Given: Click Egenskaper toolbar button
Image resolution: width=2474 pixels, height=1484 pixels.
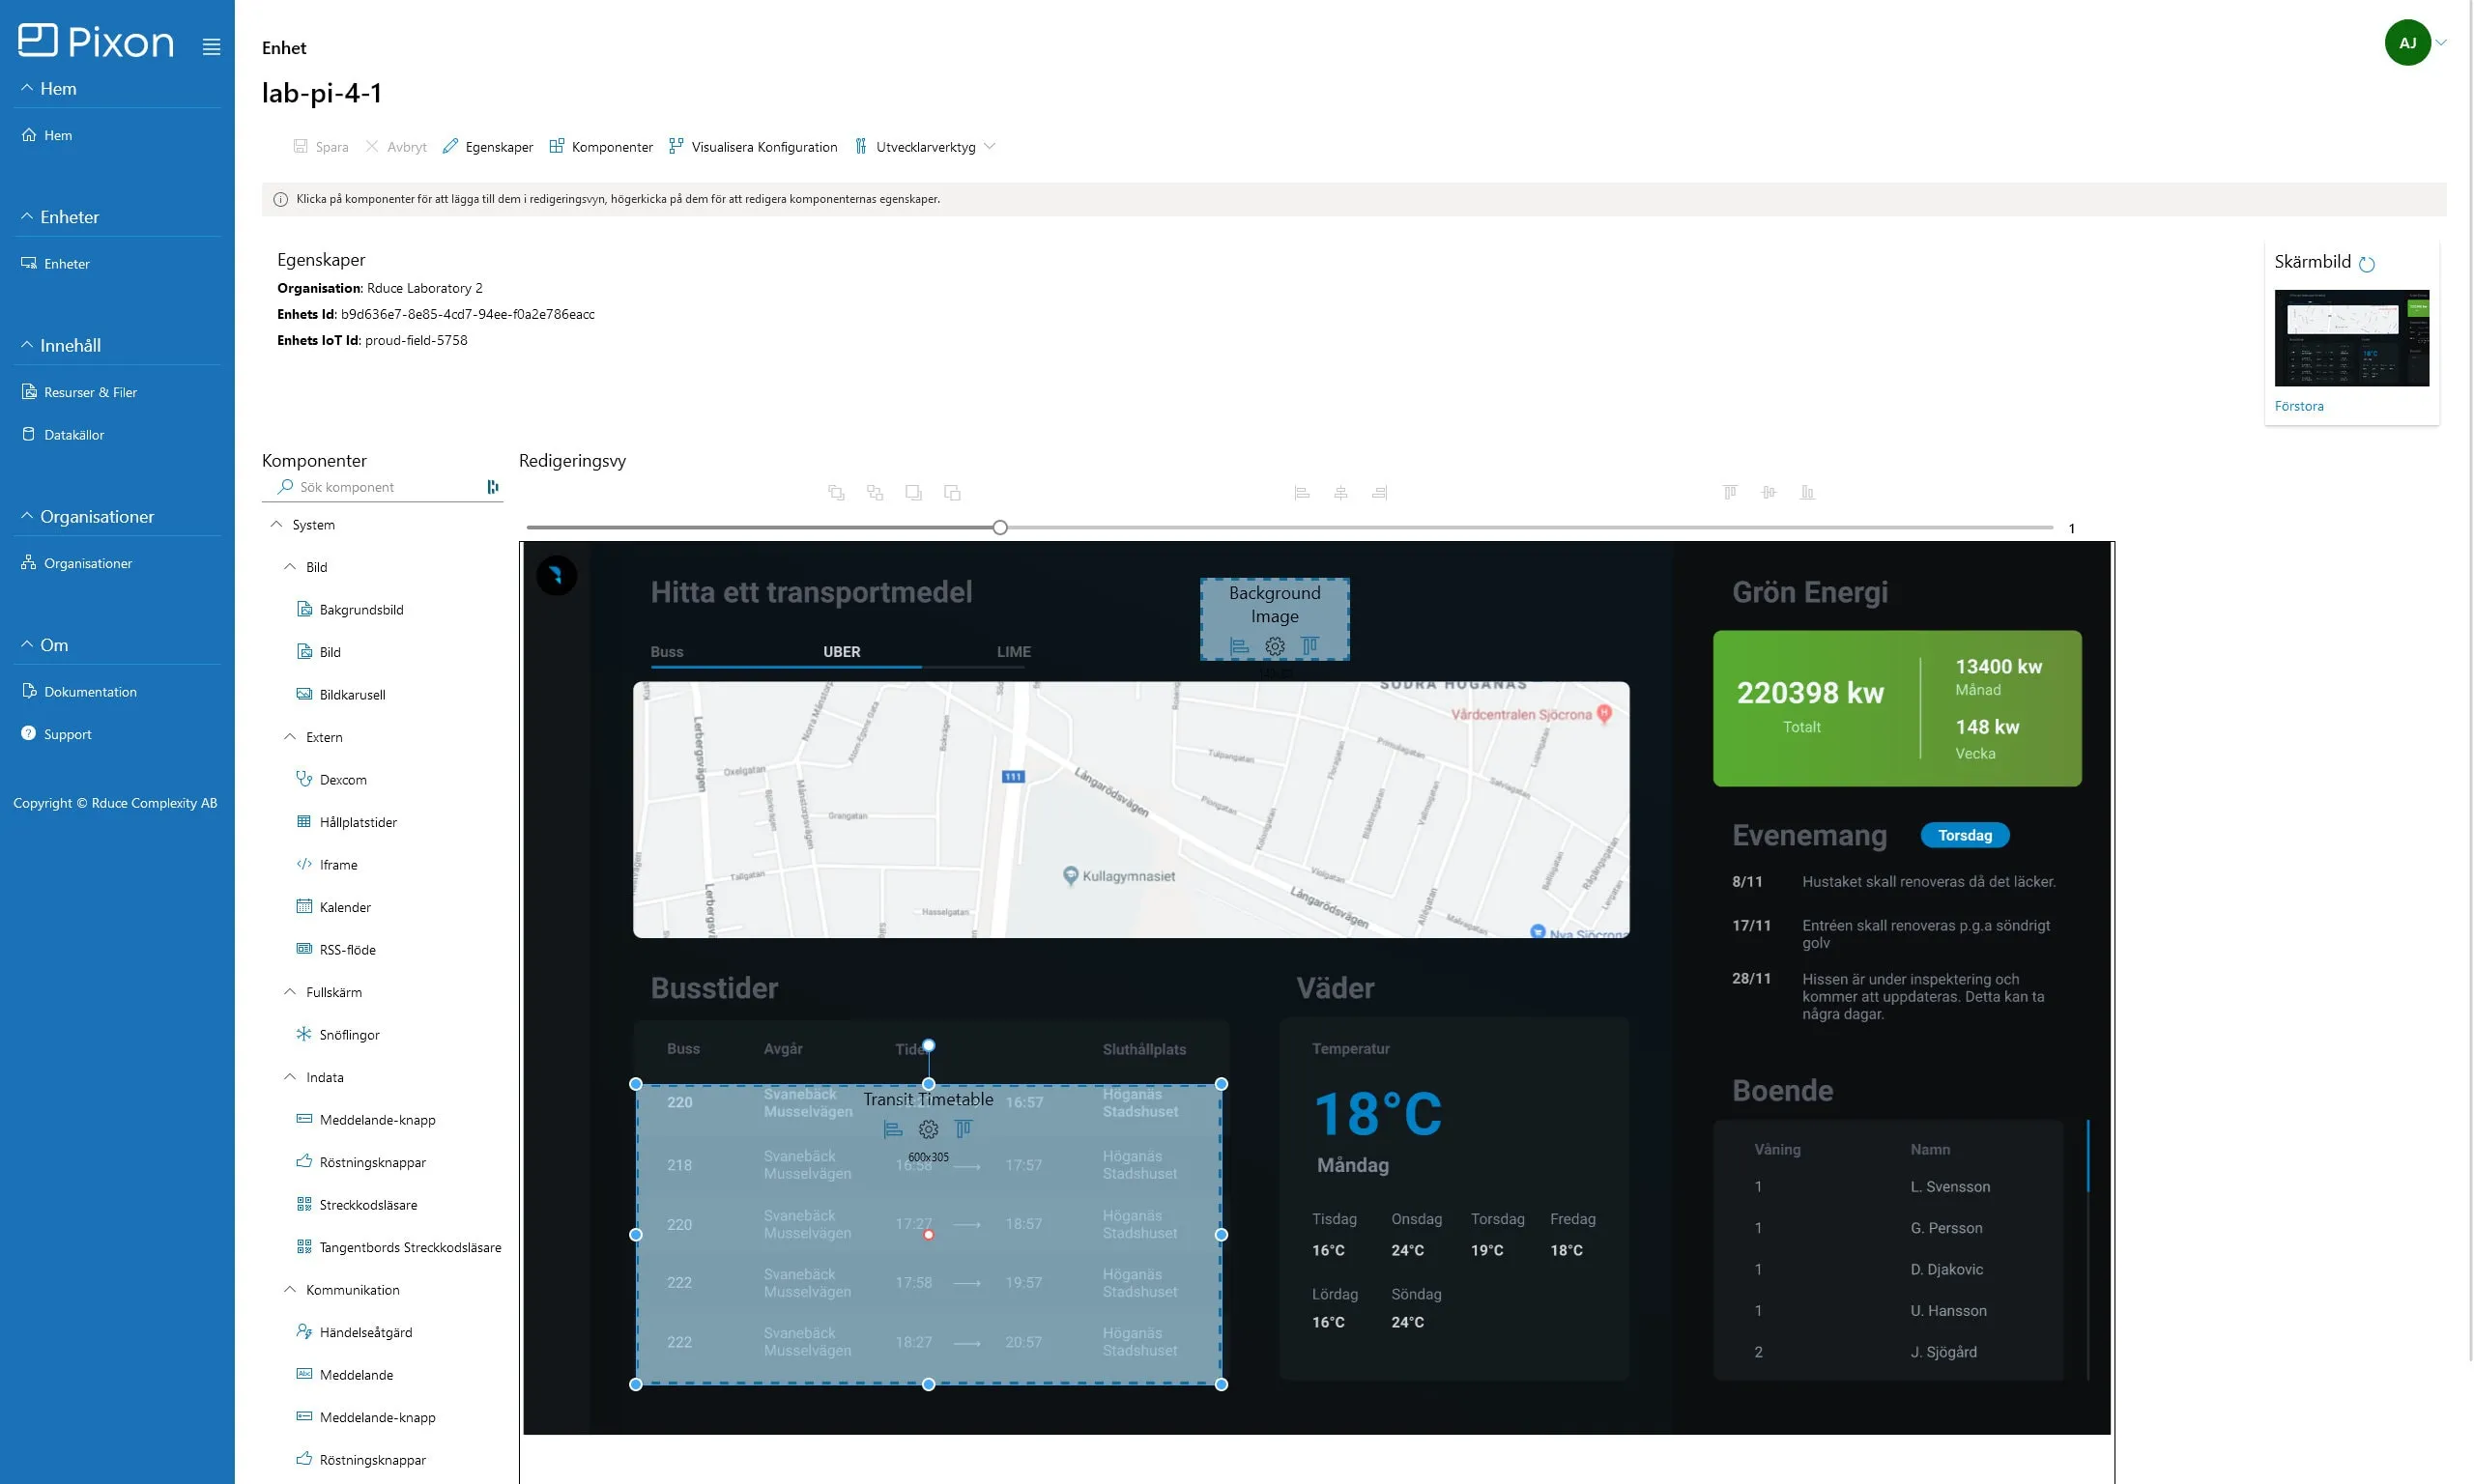Looking at the screenshot, I should tap(488, 147).
